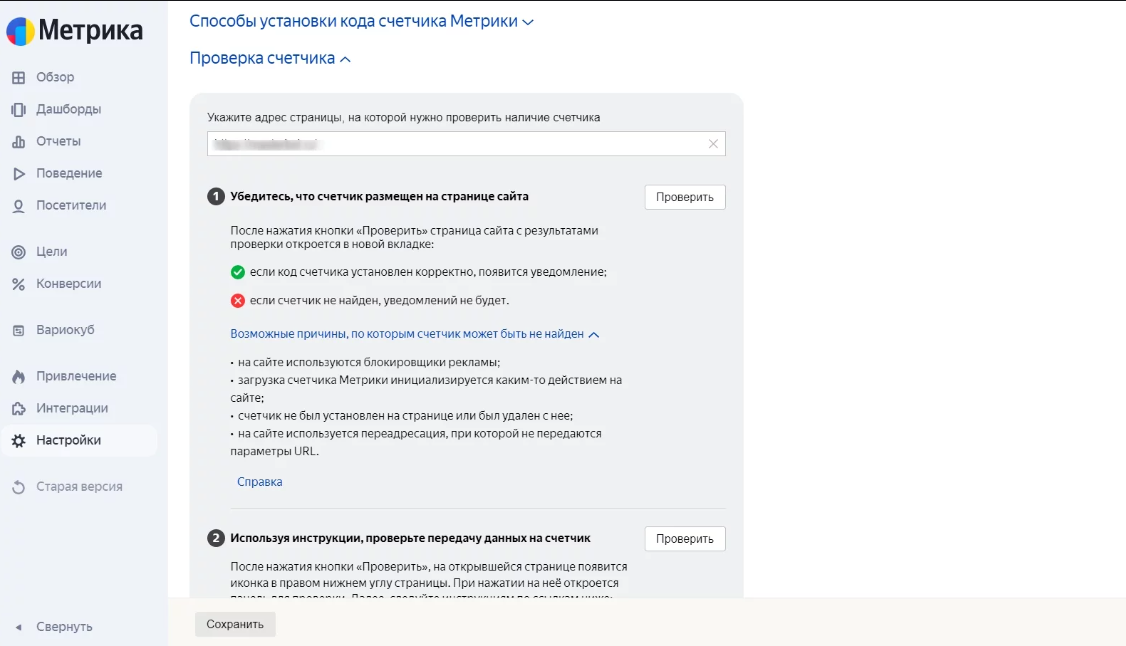Viewport: 1126px width, 646px height.
Task: Open the Отчеты reports chart icon
Action: pyautogui.click(x=18, y=142)
